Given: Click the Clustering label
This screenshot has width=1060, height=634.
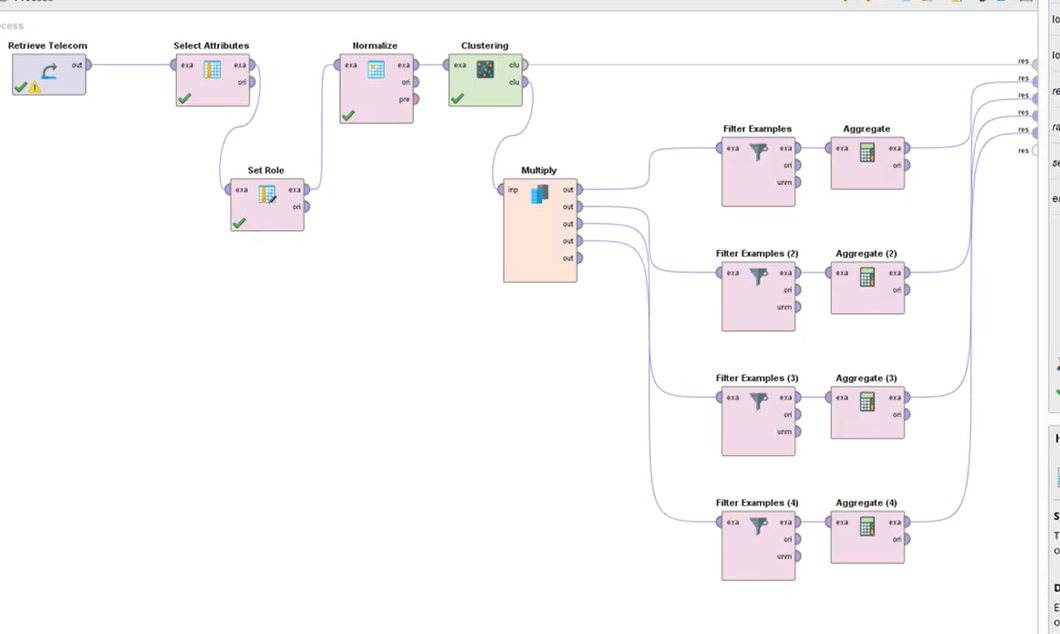Looking at the screenshot, I should pyautogui.click(x=485, y=45).
